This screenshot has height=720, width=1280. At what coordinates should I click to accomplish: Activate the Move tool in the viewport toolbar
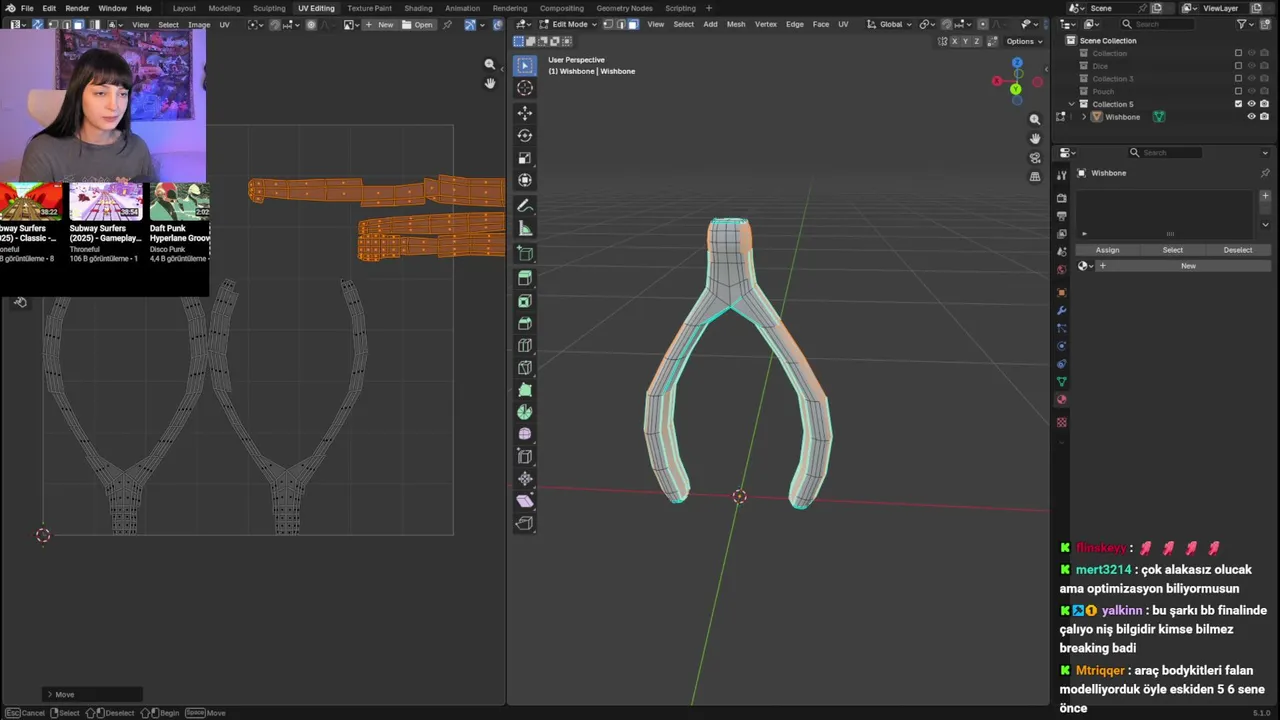pos(525,113)
